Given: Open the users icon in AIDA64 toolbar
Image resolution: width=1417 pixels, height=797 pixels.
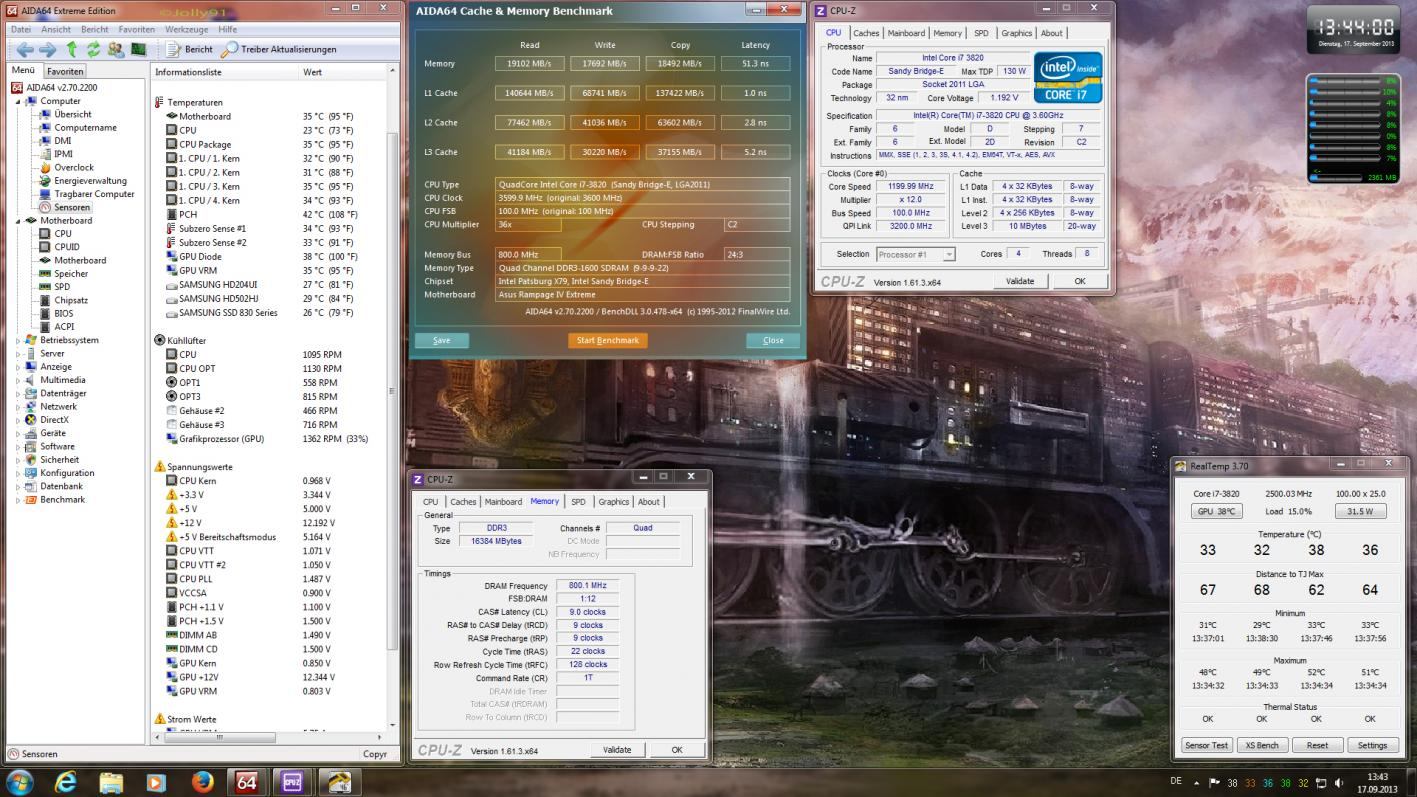Looking at the screenshot, I should (x=116, y=49).
